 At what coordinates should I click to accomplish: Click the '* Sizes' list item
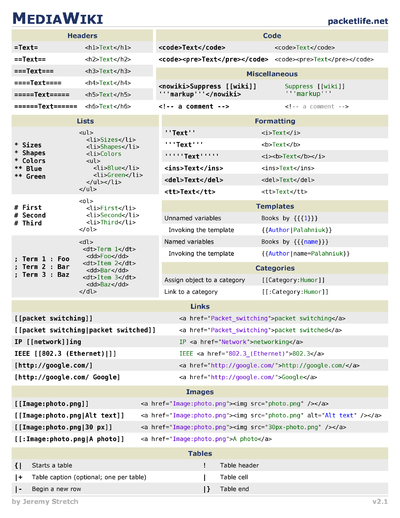[28, 145]
